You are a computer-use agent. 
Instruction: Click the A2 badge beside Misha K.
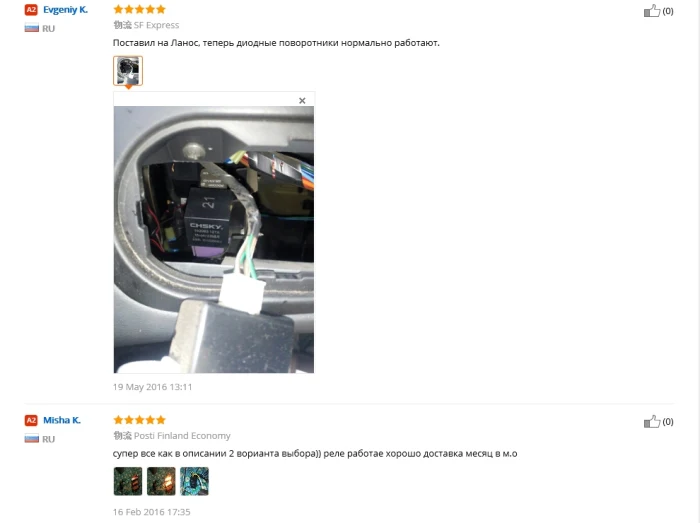(x=31, y=420)
